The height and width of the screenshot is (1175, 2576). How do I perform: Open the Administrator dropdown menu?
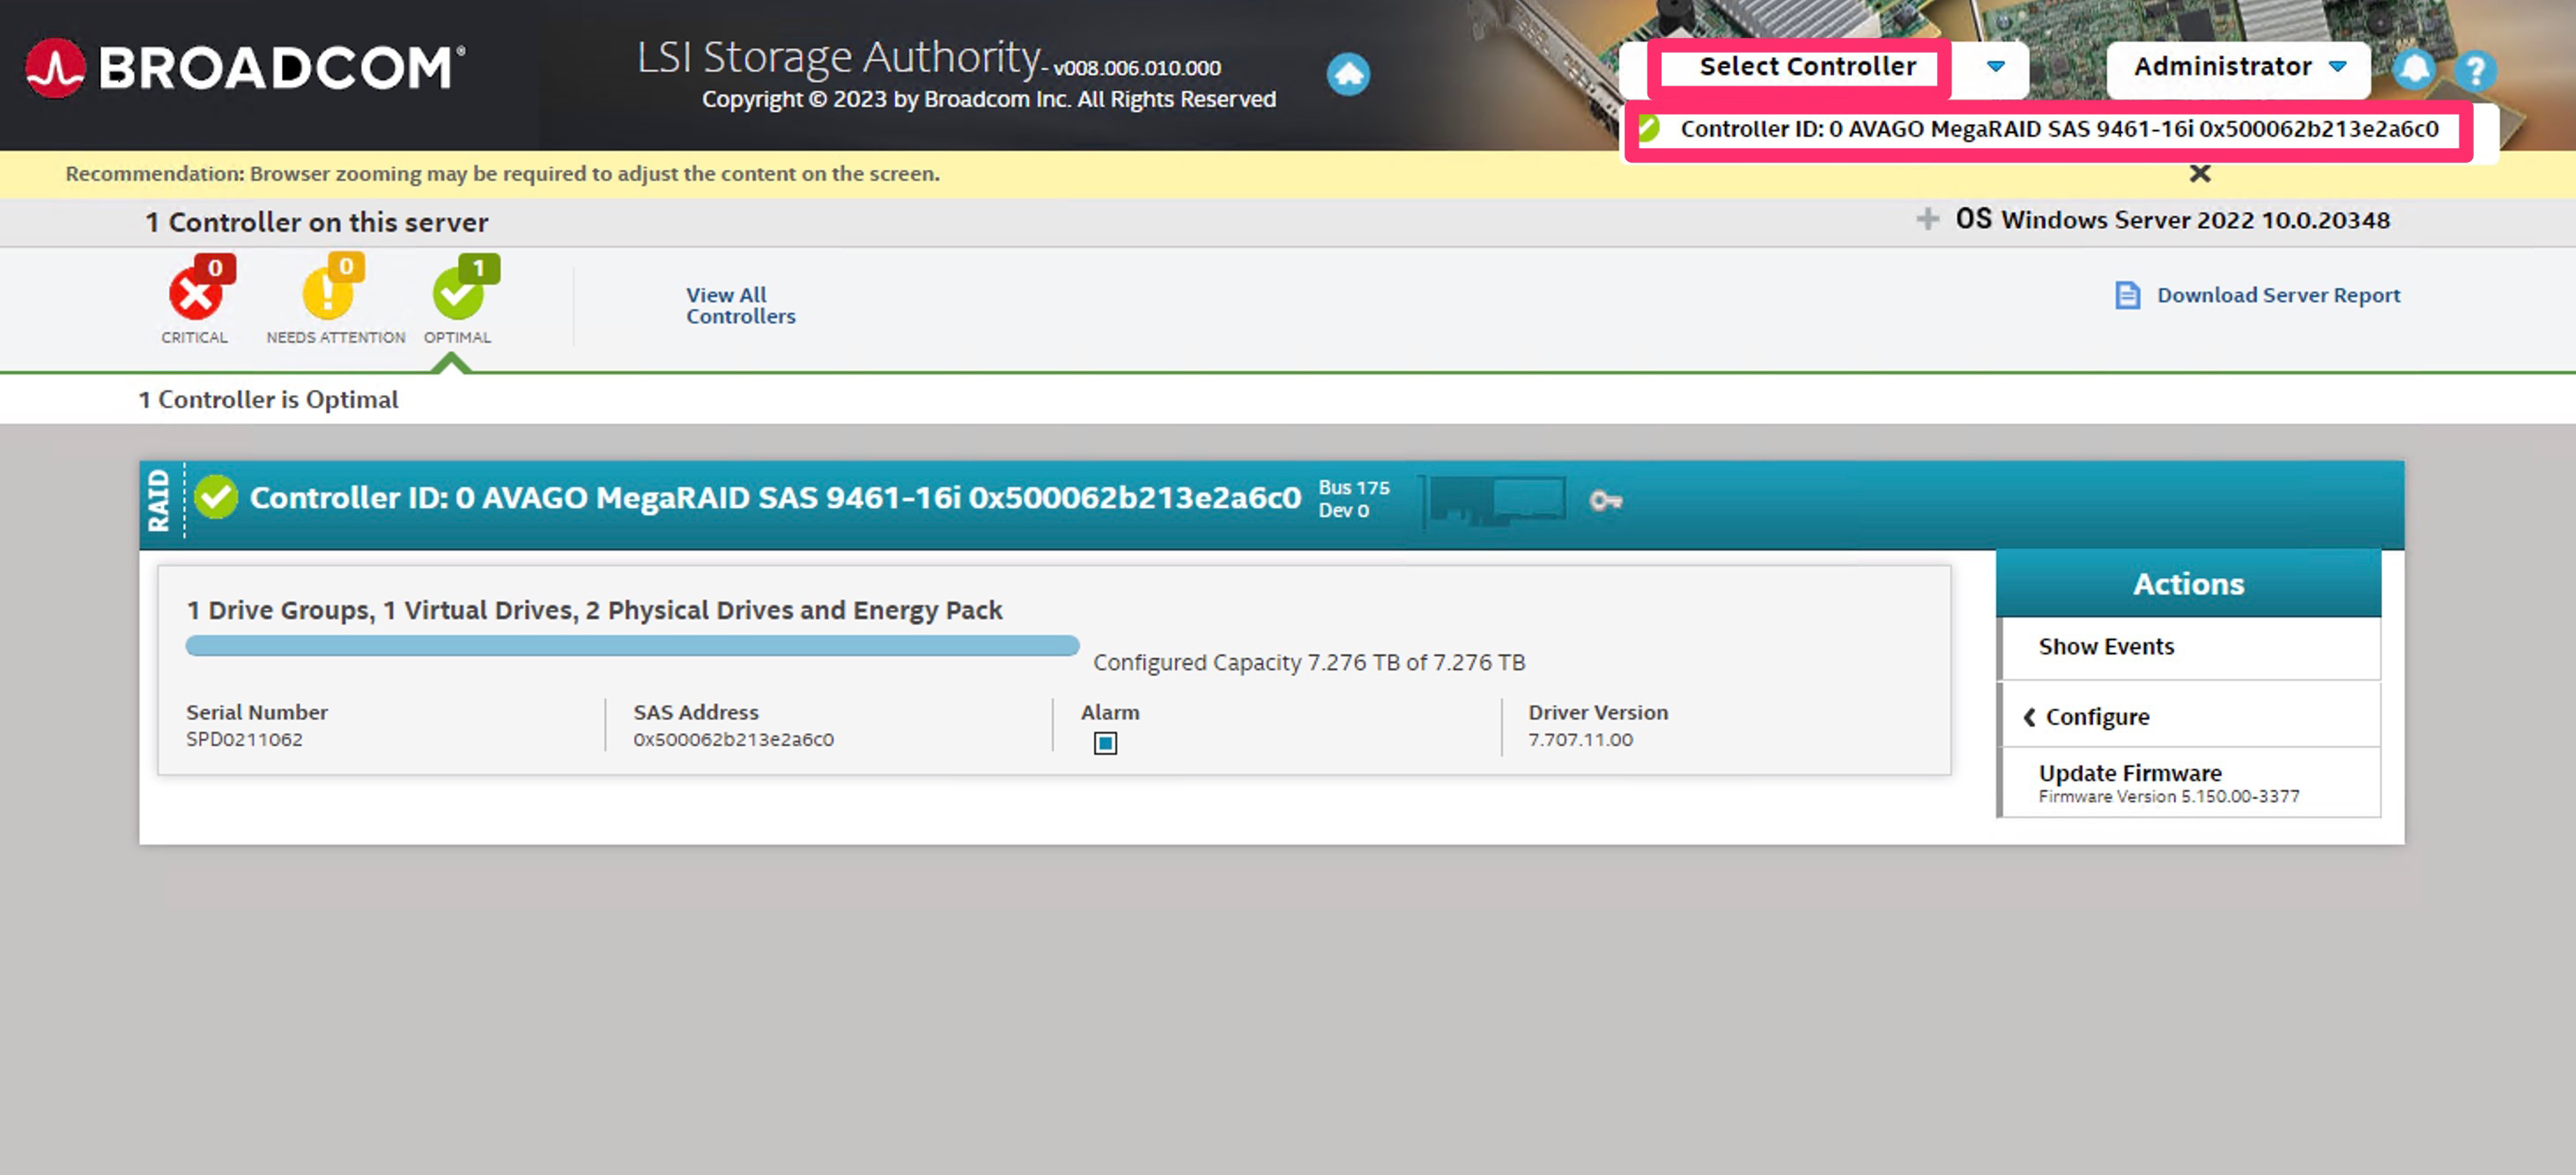[2238, 67]
